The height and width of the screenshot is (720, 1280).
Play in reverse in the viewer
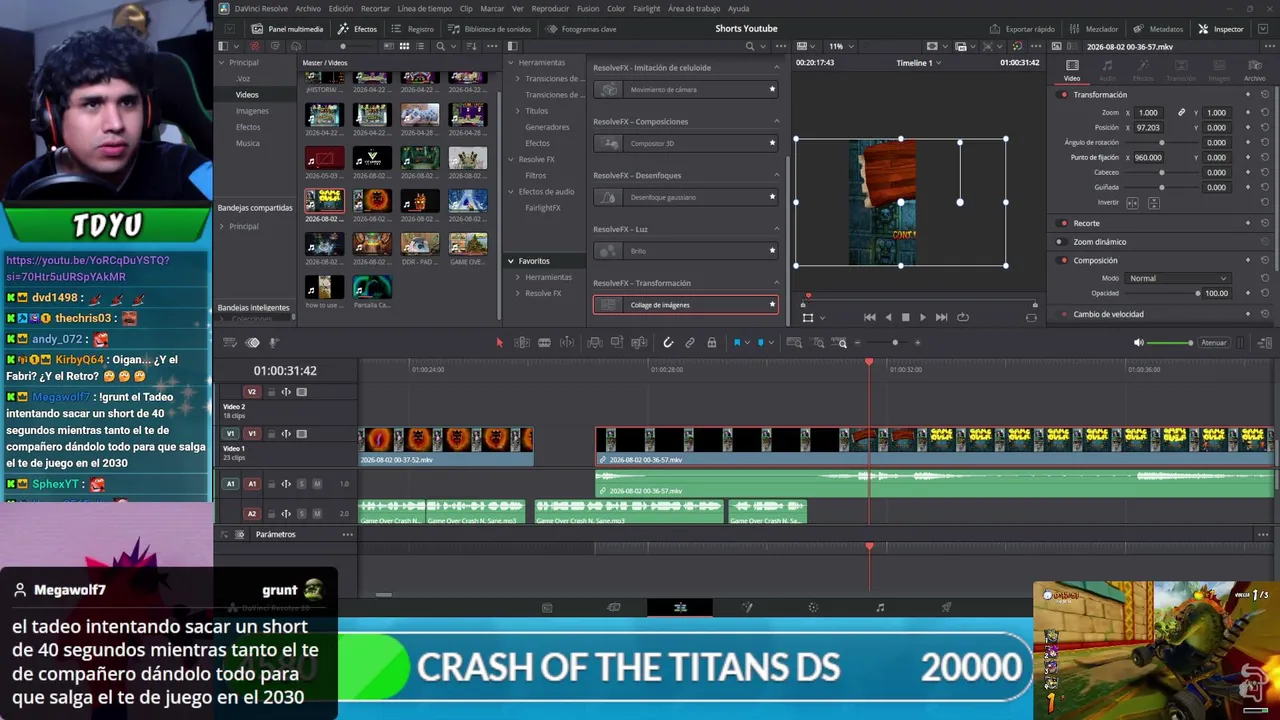point(888,317)
